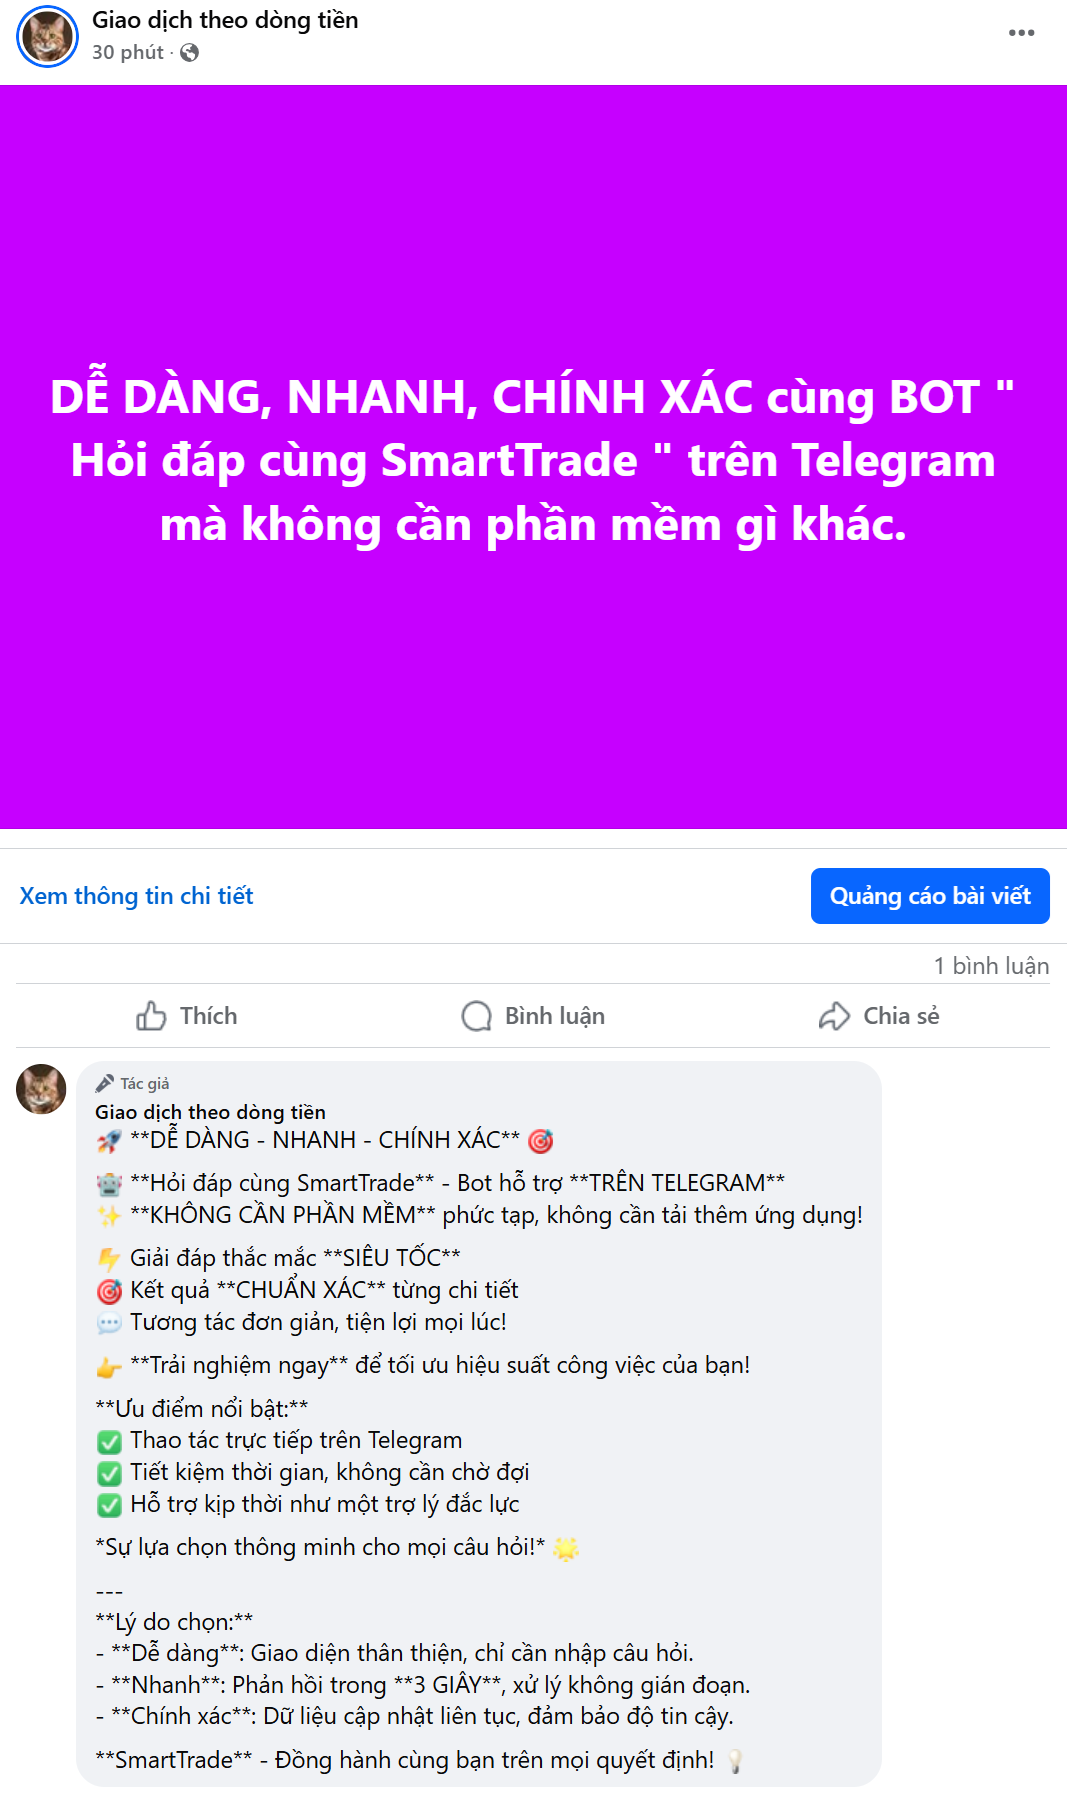This screenshot has width=1067, height=1793.
Task: Click the Chia sẻ share arrow icon
Action: pos(834,1016)
